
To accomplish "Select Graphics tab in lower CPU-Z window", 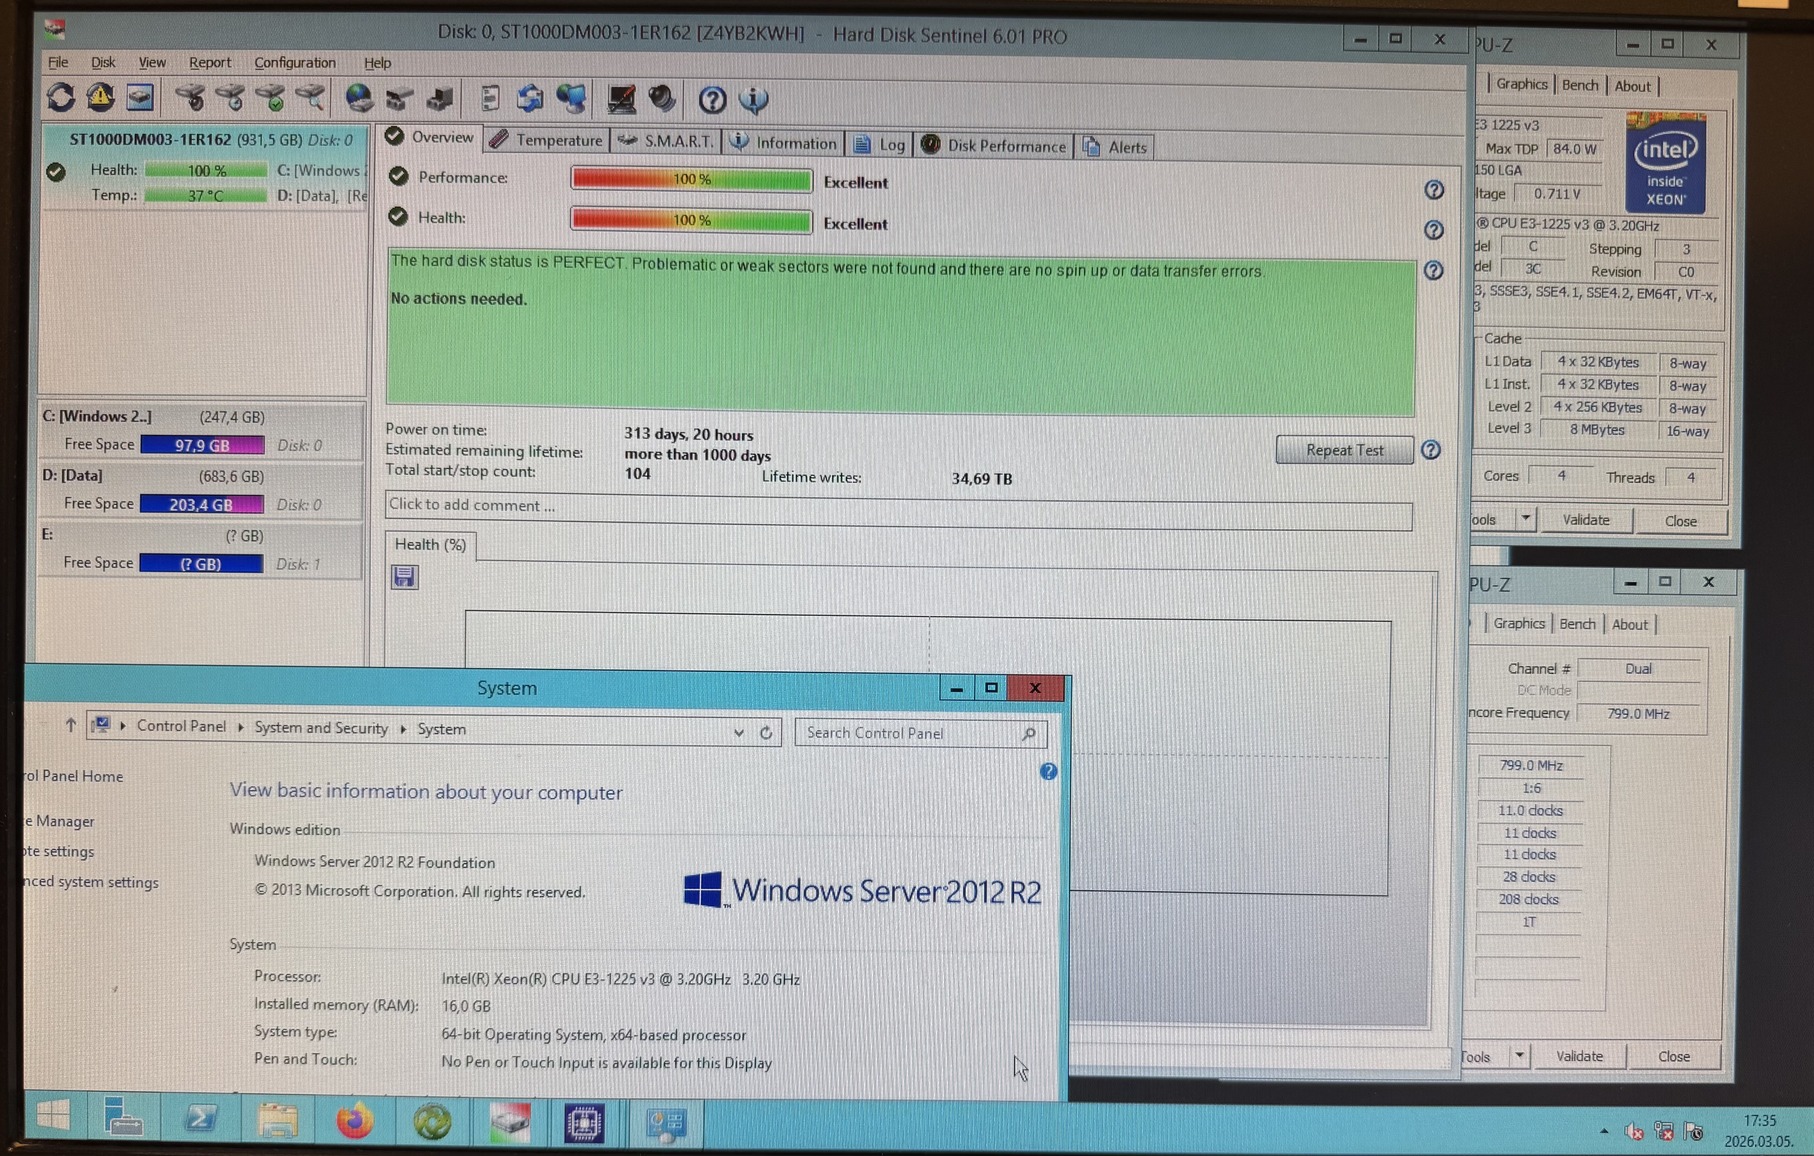I will point(1519,623).
